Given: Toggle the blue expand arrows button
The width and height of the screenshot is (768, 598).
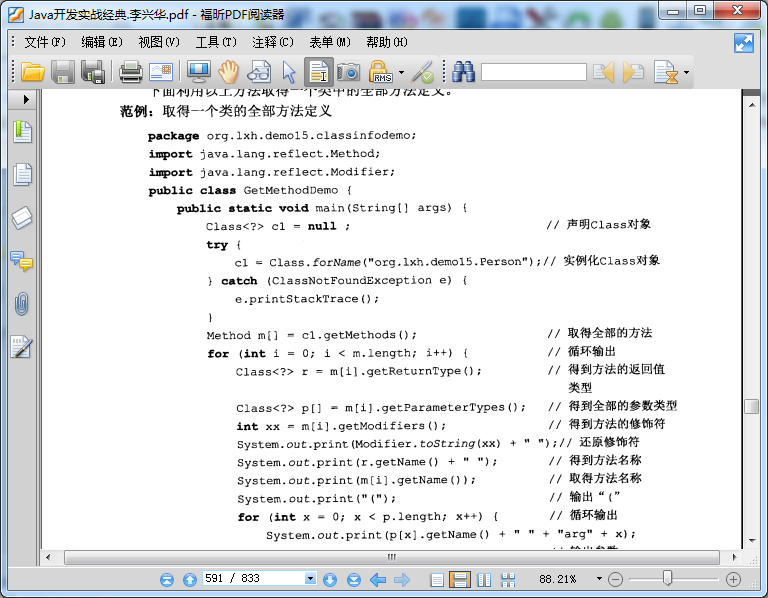Looking at the screenshot, I should tap(744, 43).
